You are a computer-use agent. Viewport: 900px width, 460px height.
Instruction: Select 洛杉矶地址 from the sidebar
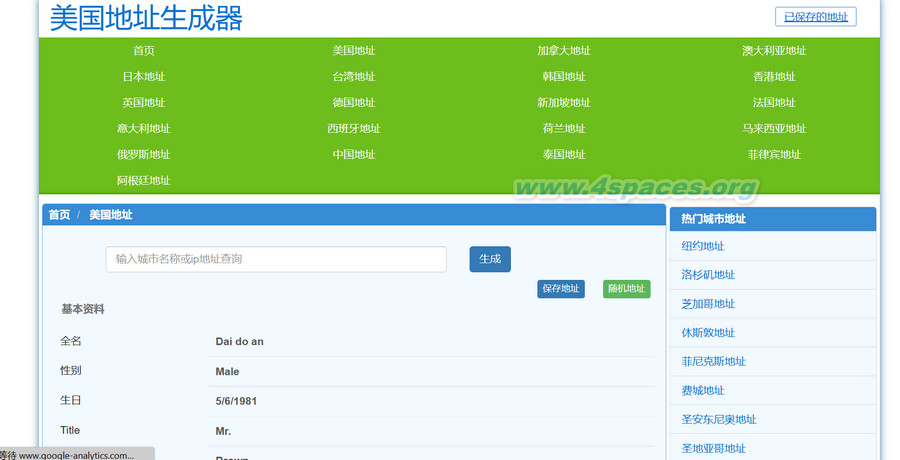pos(708,275)
